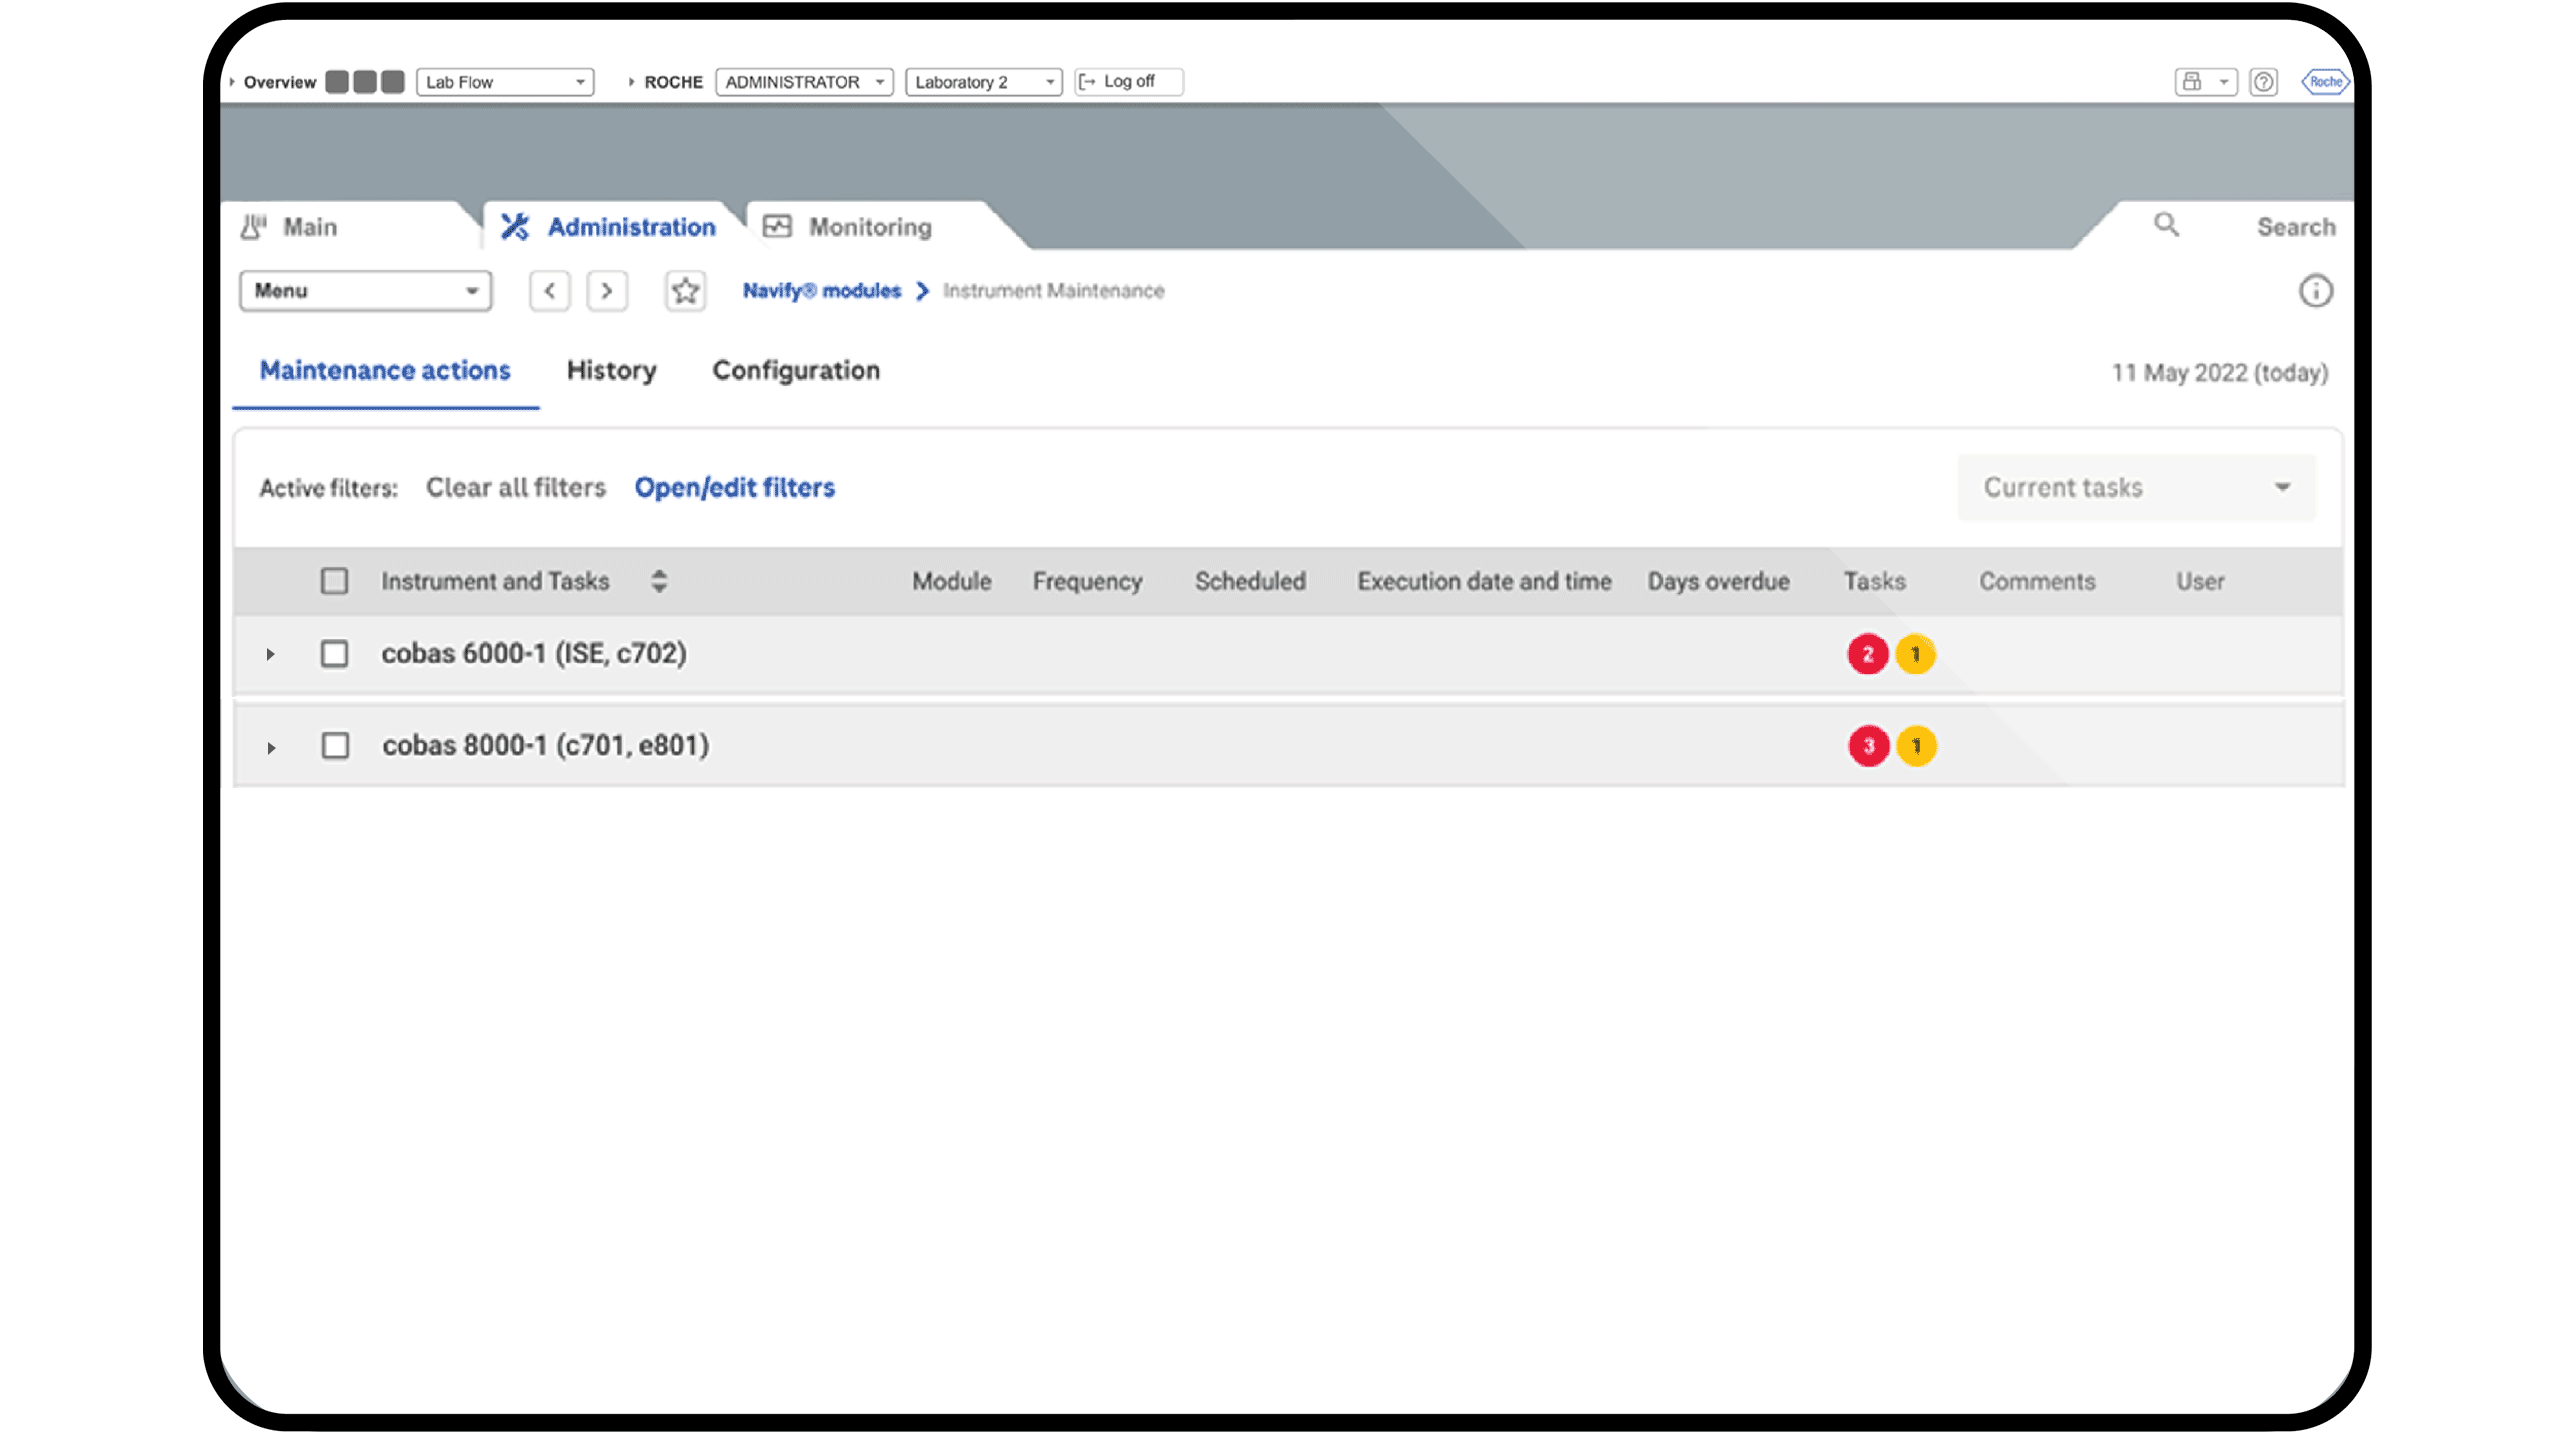
Task: Click the printer icon in top bar
Action: pyautogui.click(x=2191, y=82)
